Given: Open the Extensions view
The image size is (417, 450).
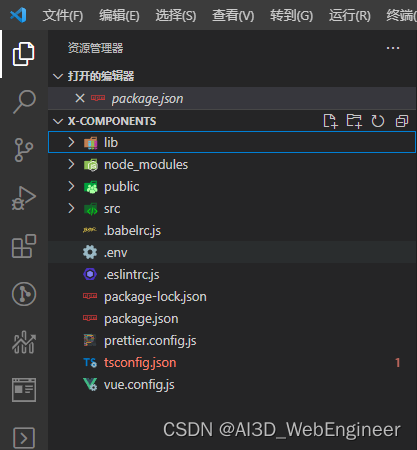Looking at the screenshot, I should [24, 246].
